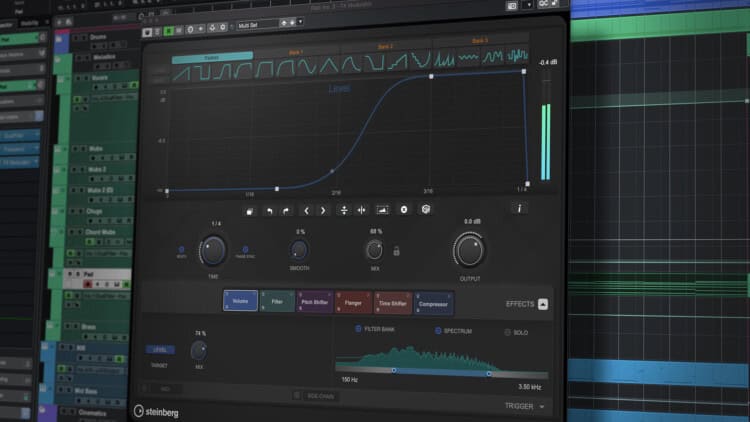Screen dimensions: 750x422
Task: Switch to the Factory shape tab
Action: (212, 57)
